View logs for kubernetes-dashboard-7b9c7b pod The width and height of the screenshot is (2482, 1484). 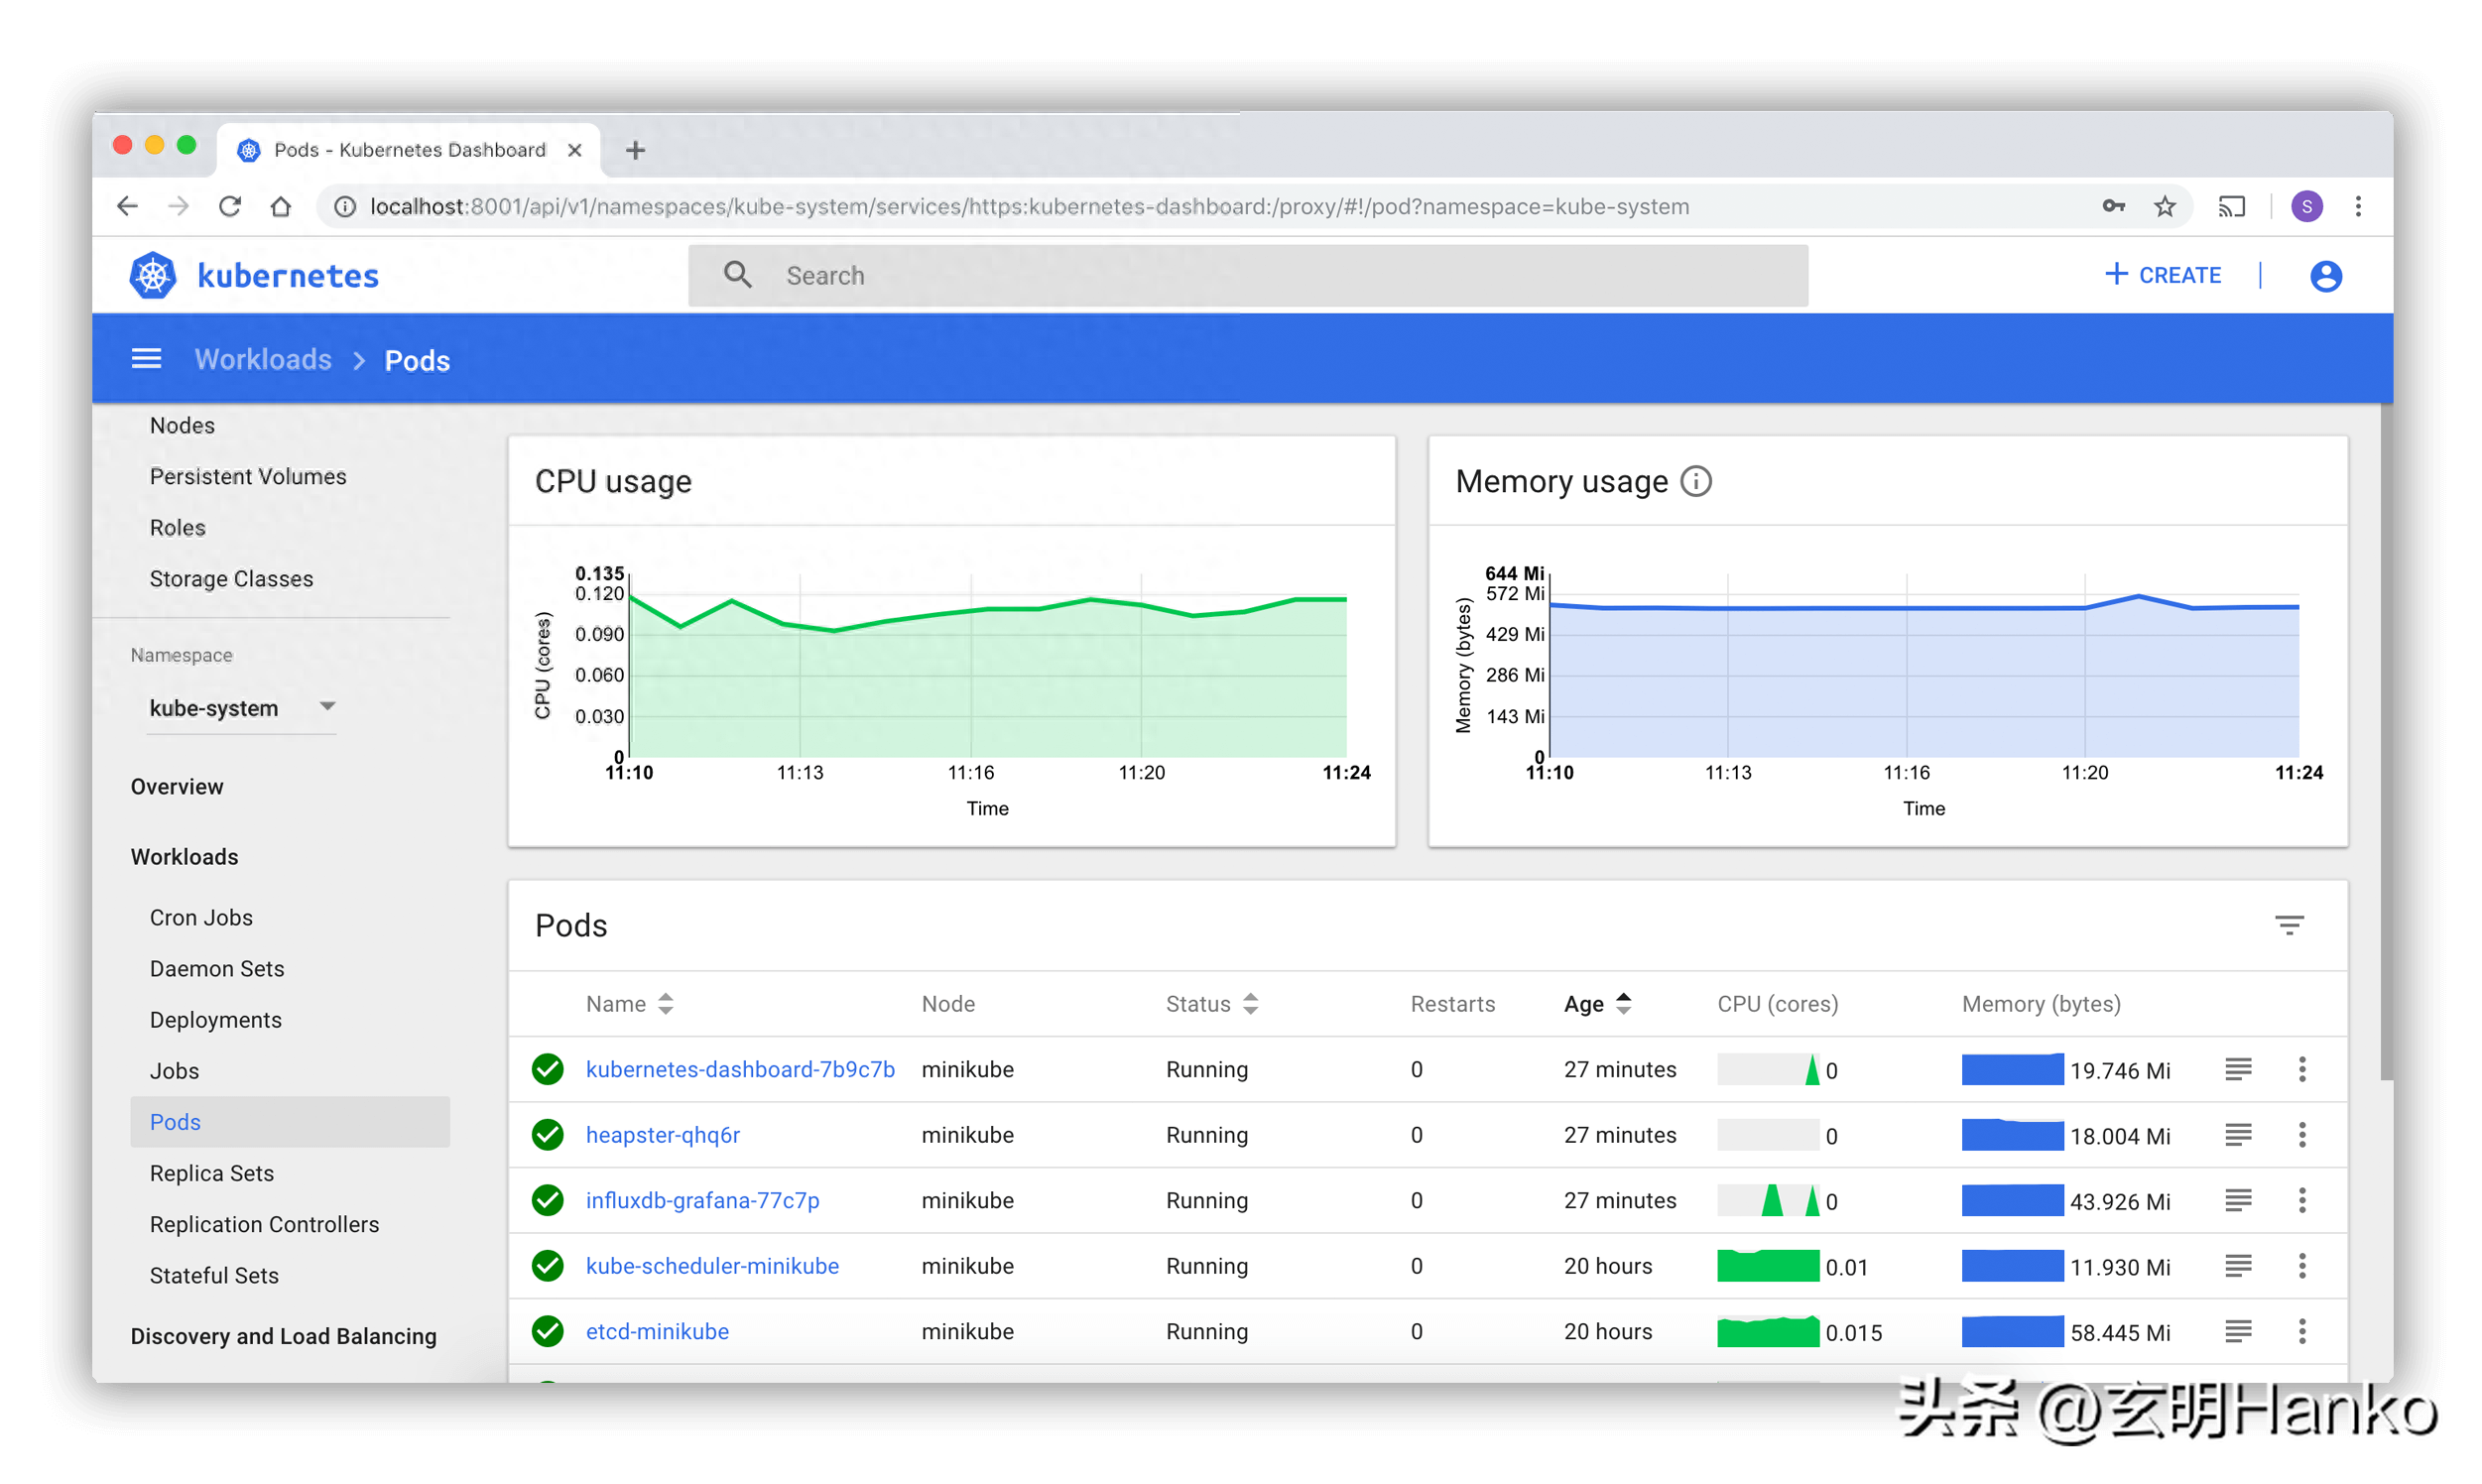coord(2238,1069)
